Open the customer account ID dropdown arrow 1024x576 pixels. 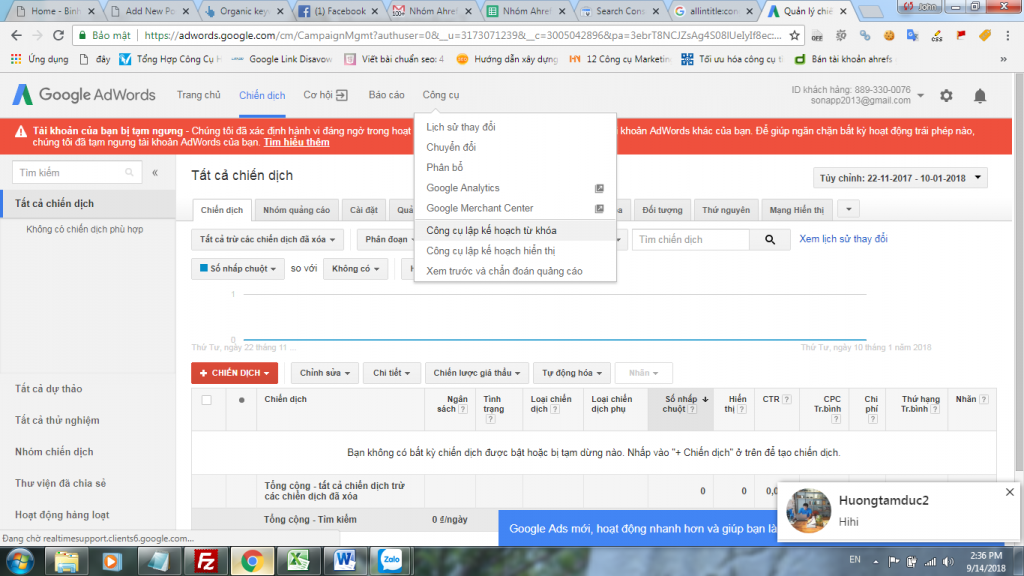pyautogui.click(x=920, y=95)
